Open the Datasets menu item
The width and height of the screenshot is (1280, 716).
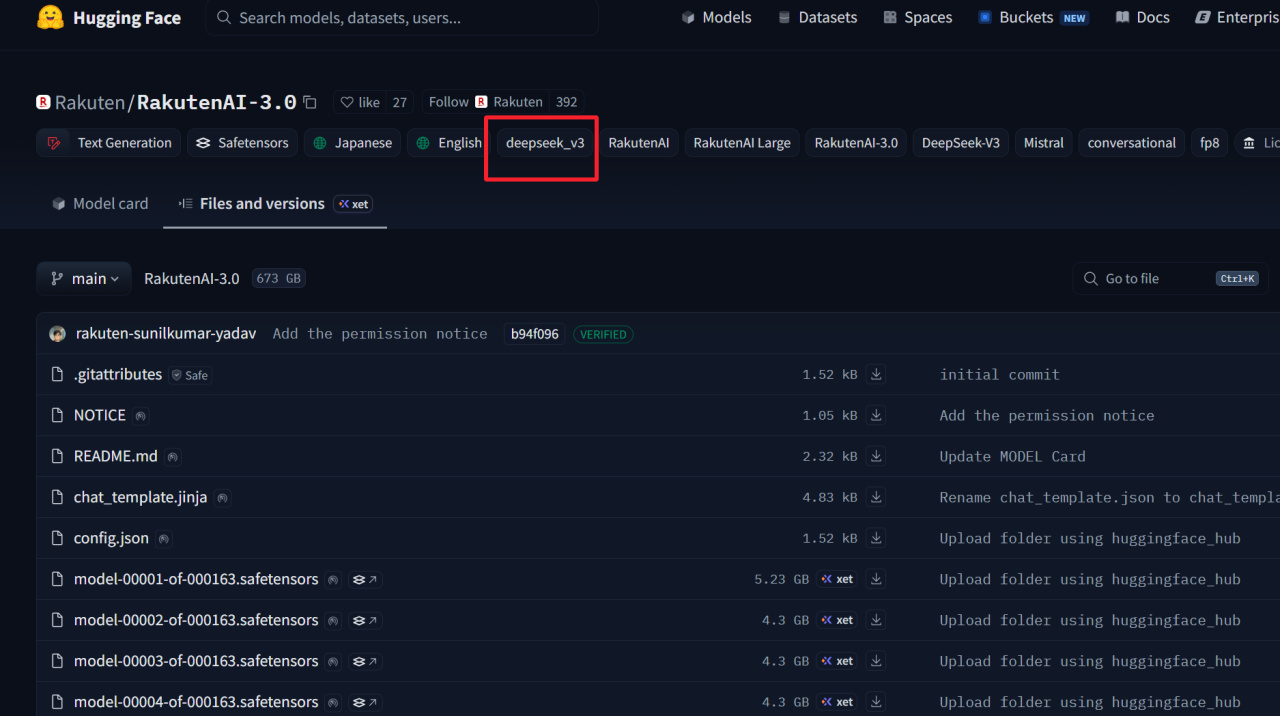point(817,18)
